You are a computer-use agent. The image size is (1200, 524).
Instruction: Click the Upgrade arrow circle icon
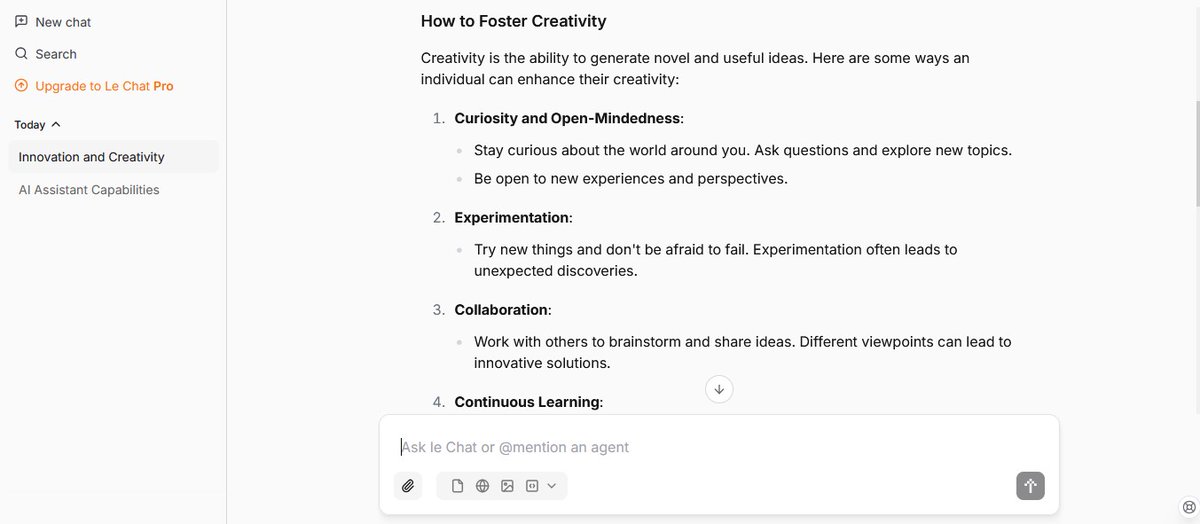point(21,85)
